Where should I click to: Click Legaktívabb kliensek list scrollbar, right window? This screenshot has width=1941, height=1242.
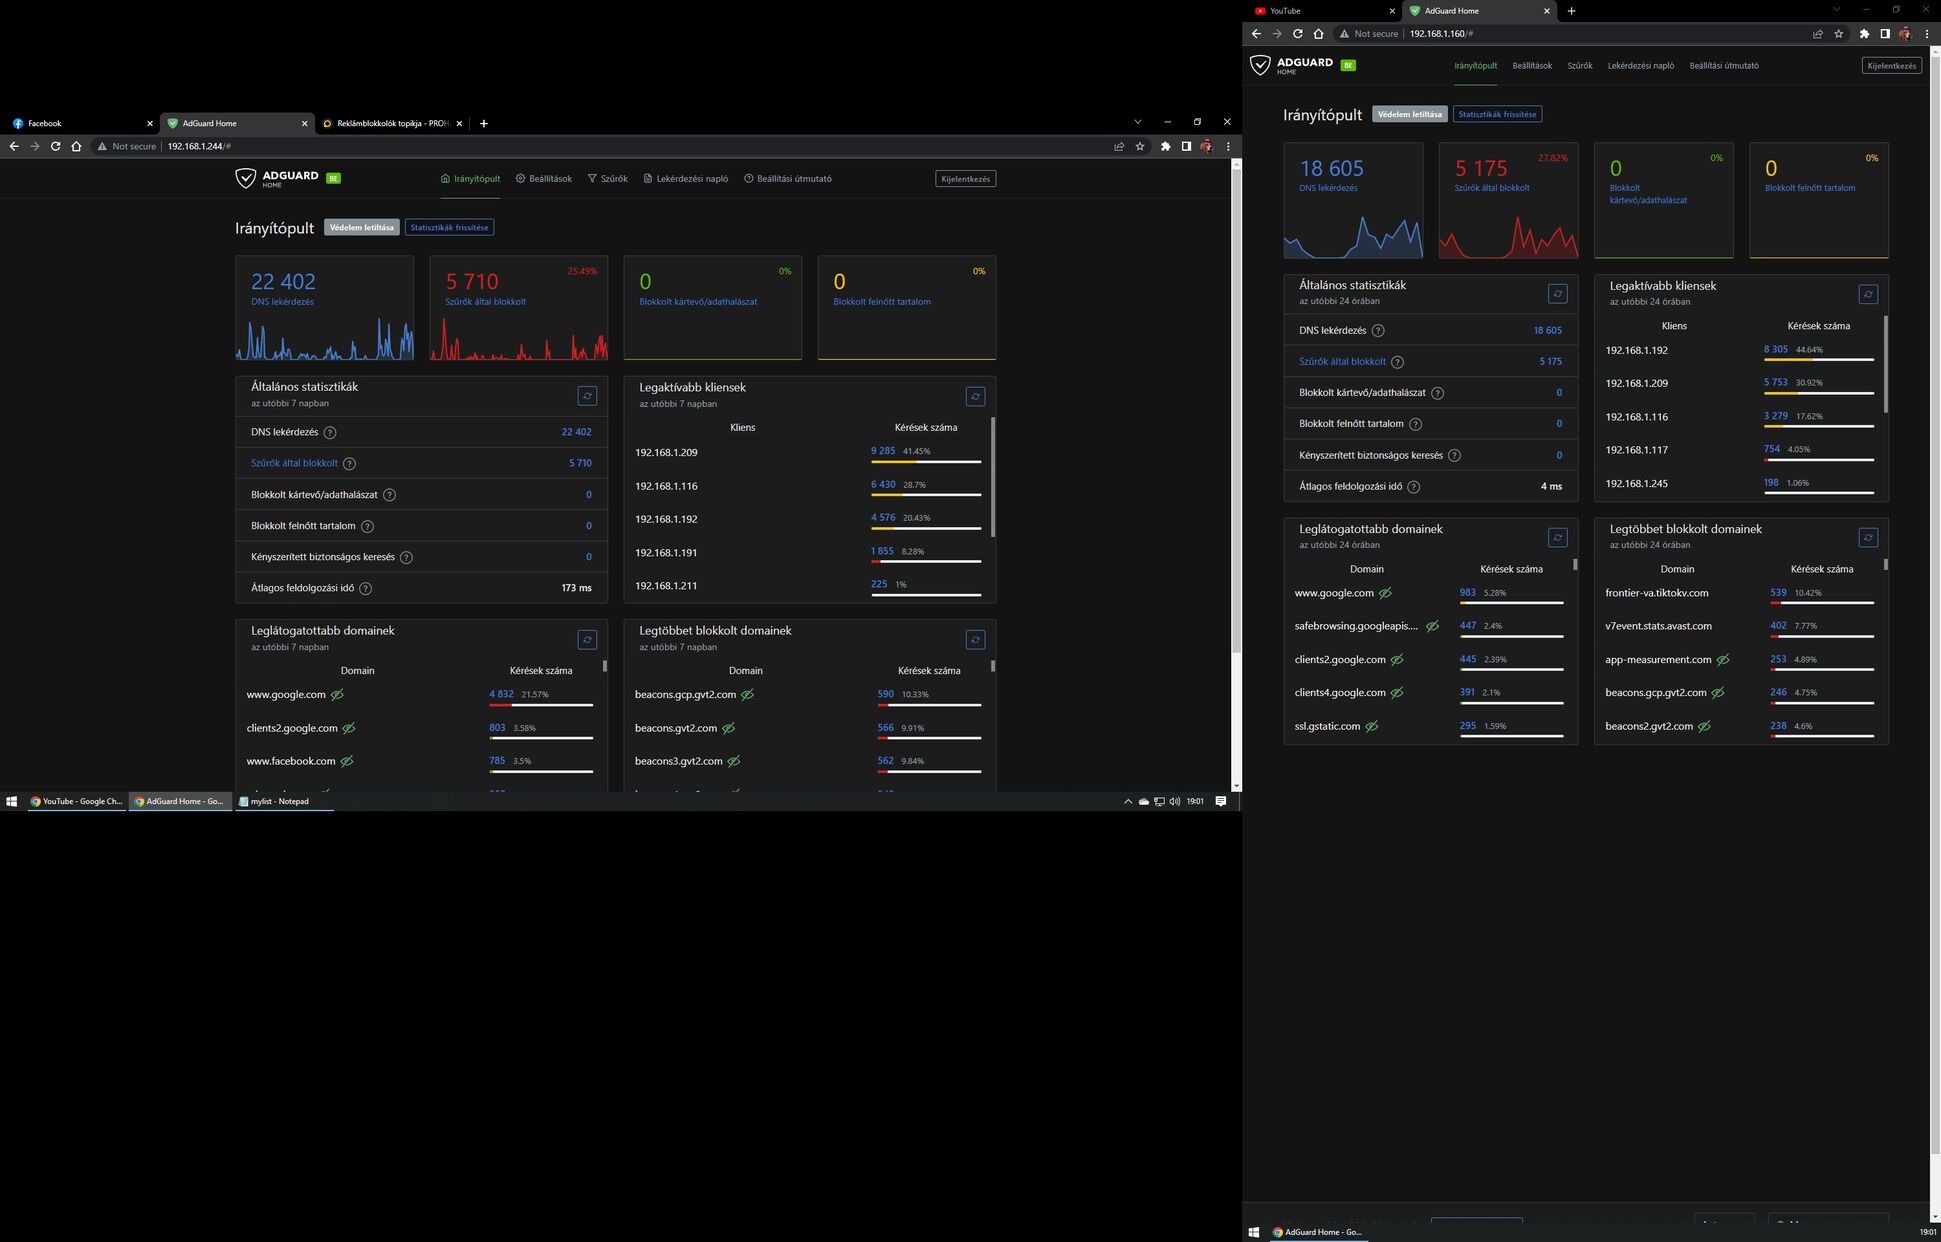pos(1886,365)
